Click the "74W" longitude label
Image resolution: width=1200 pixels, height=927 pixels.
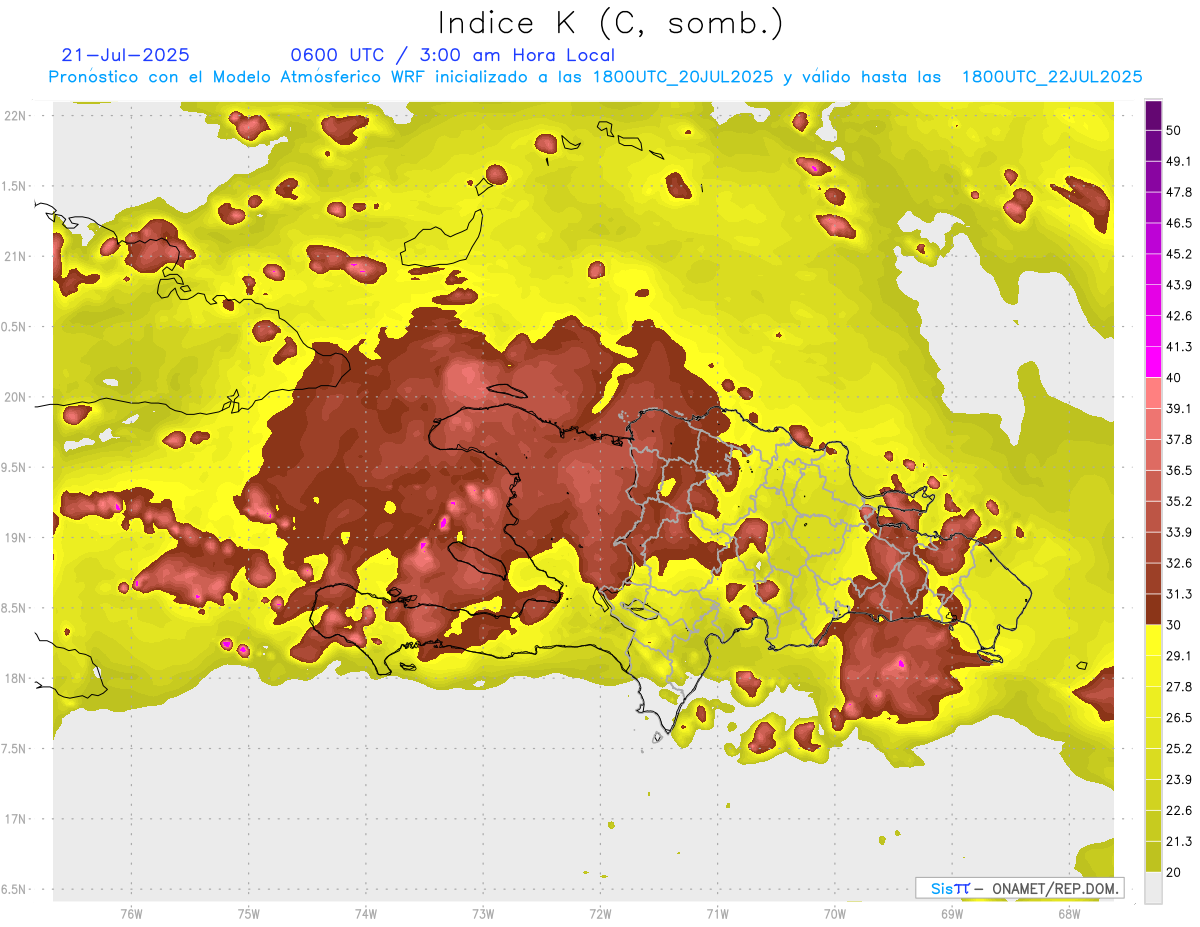(x=366, y=914)
